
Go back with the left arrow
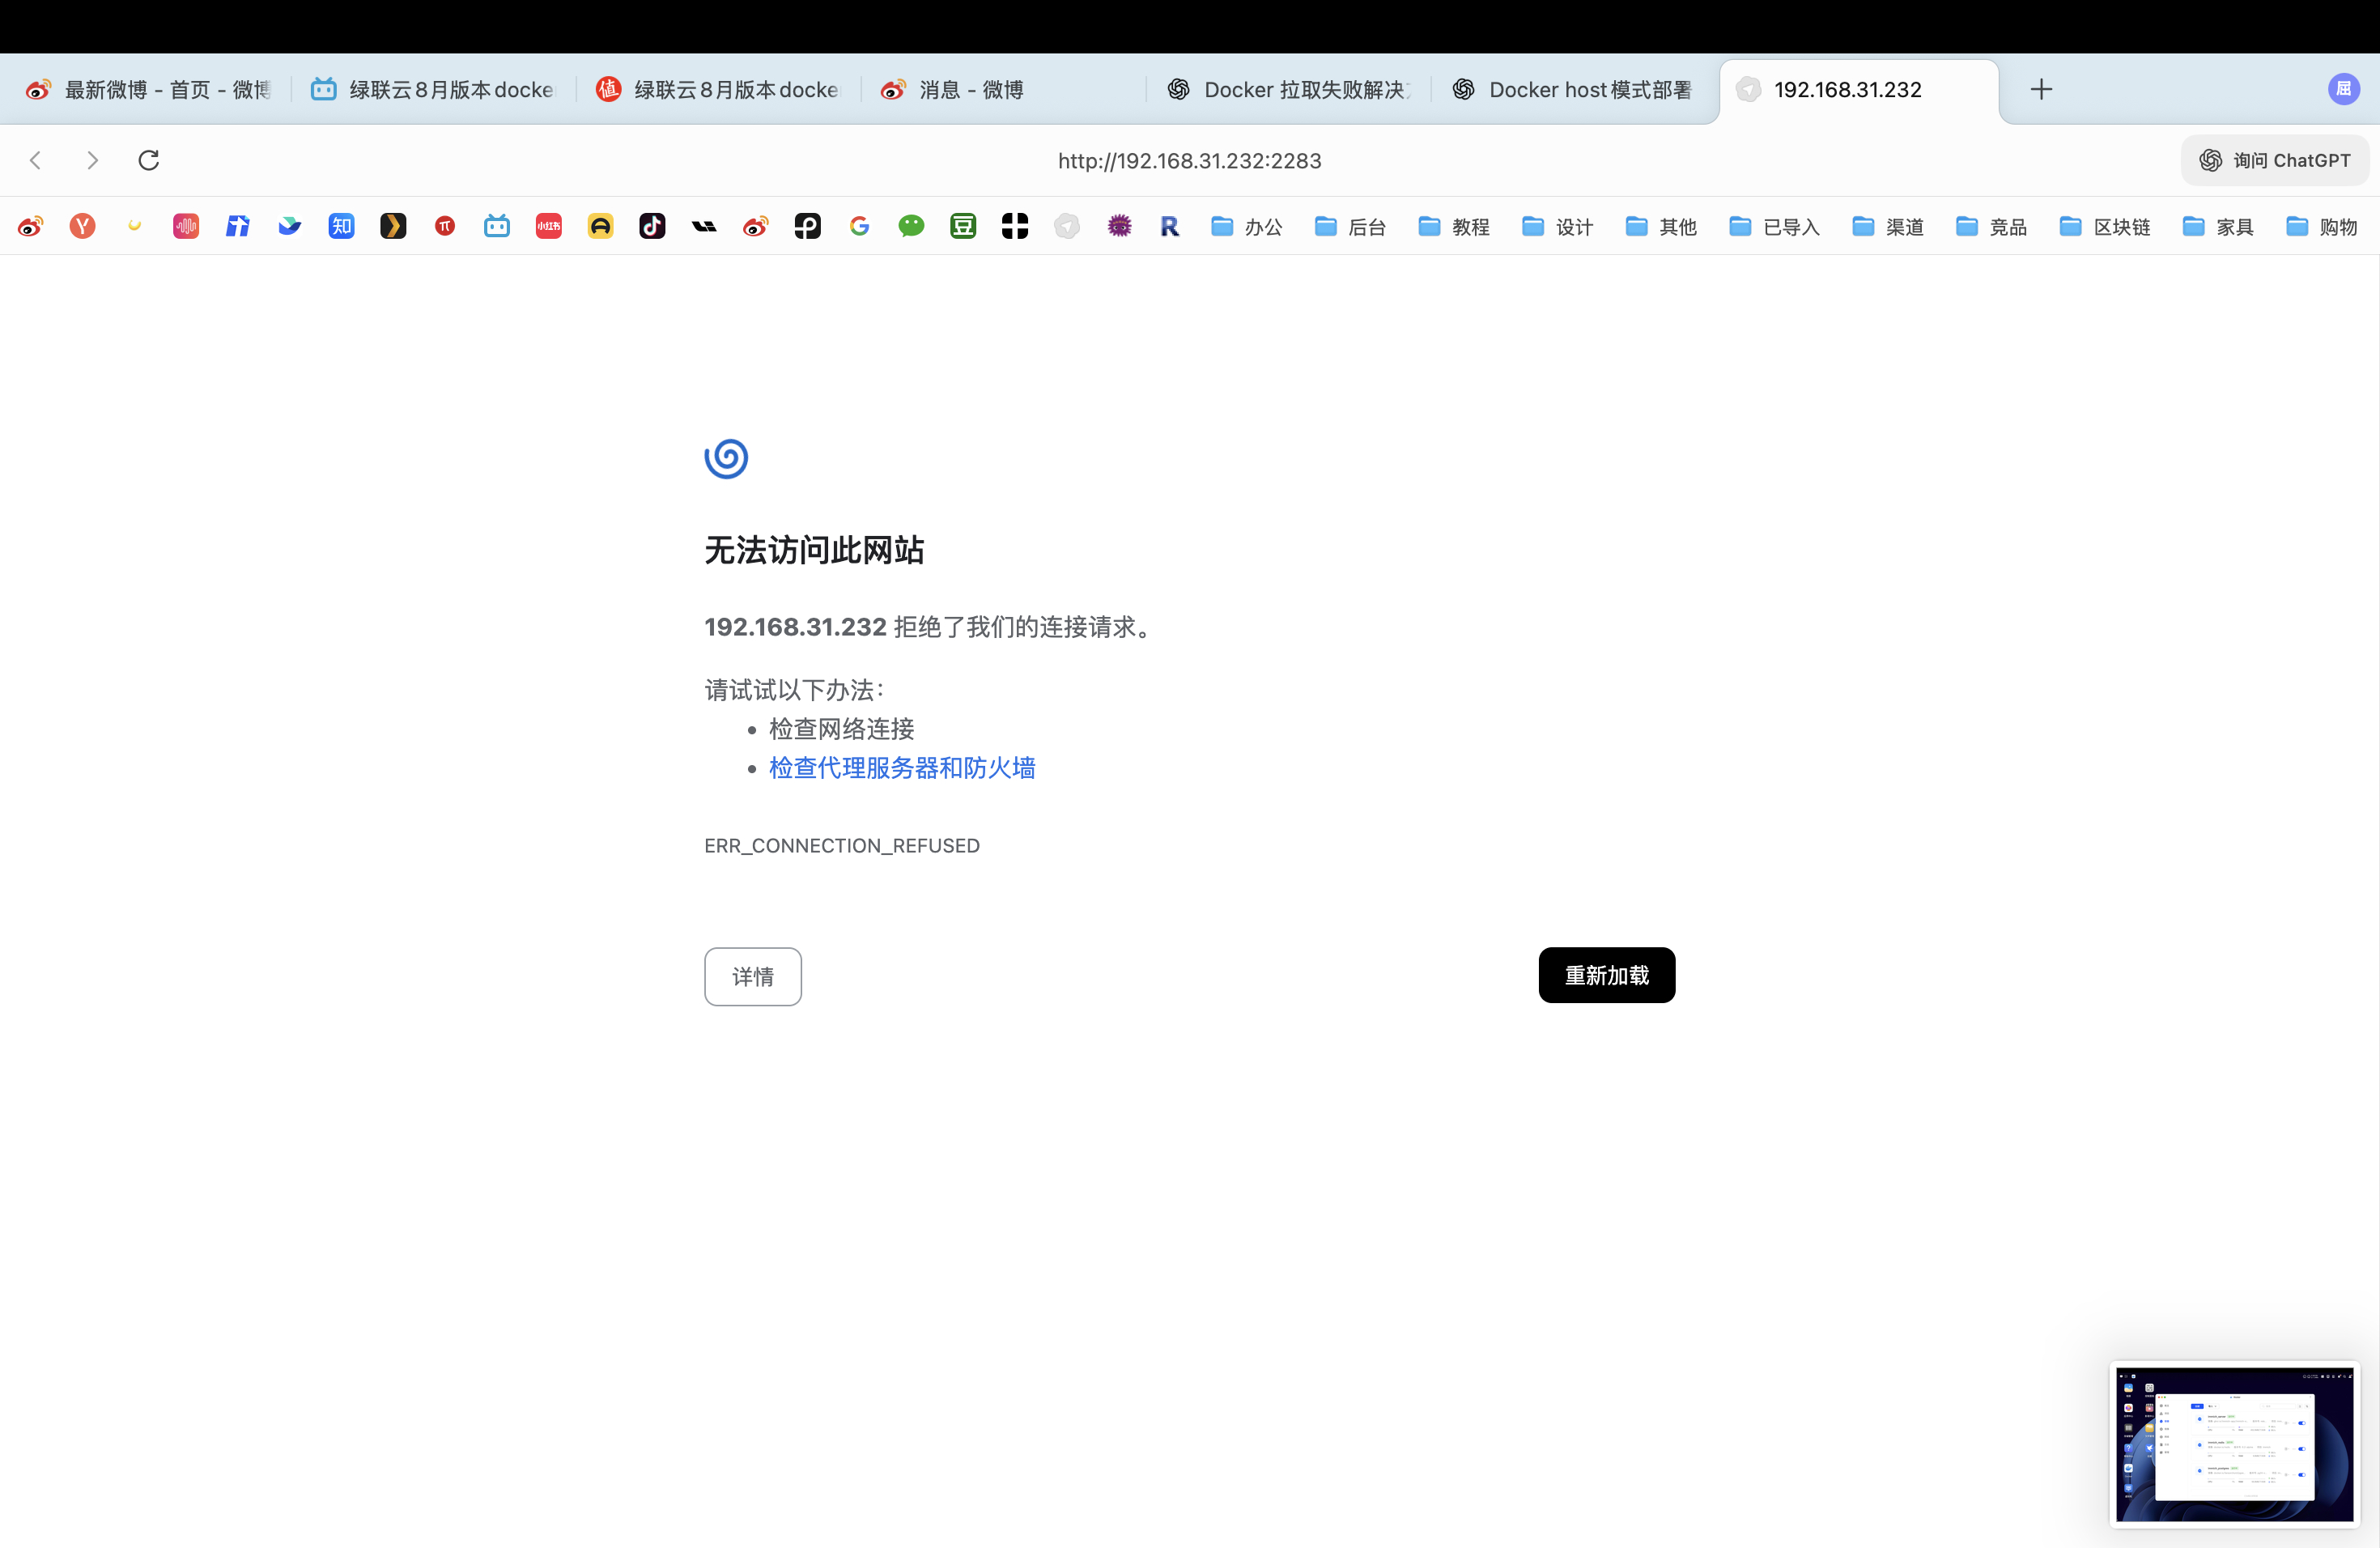point(36,160)
